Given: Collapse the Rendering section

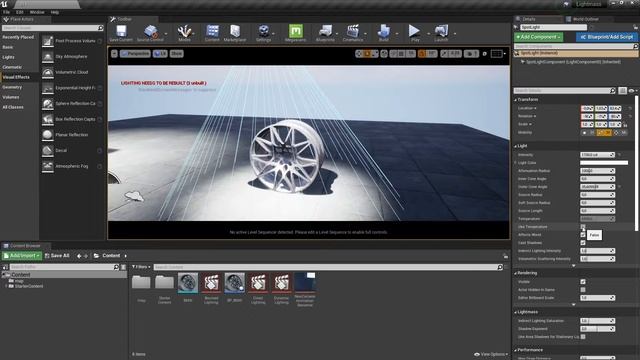Looking at the screenshot, I should 516,273.
